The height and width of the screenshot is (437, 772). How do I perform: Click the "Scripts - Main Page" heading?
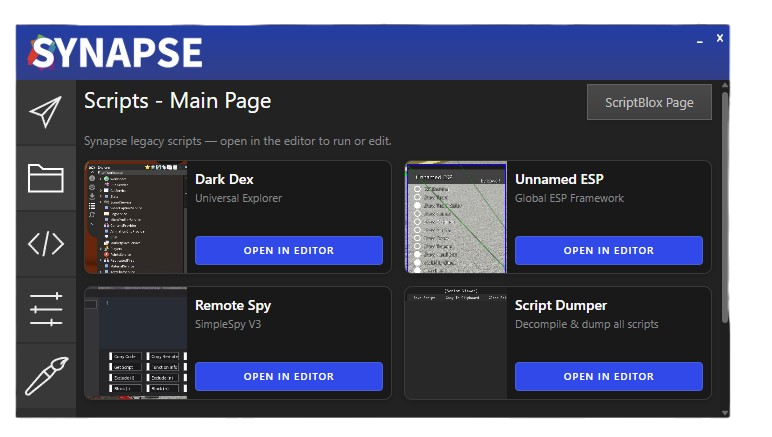click(x=177, y=101)
